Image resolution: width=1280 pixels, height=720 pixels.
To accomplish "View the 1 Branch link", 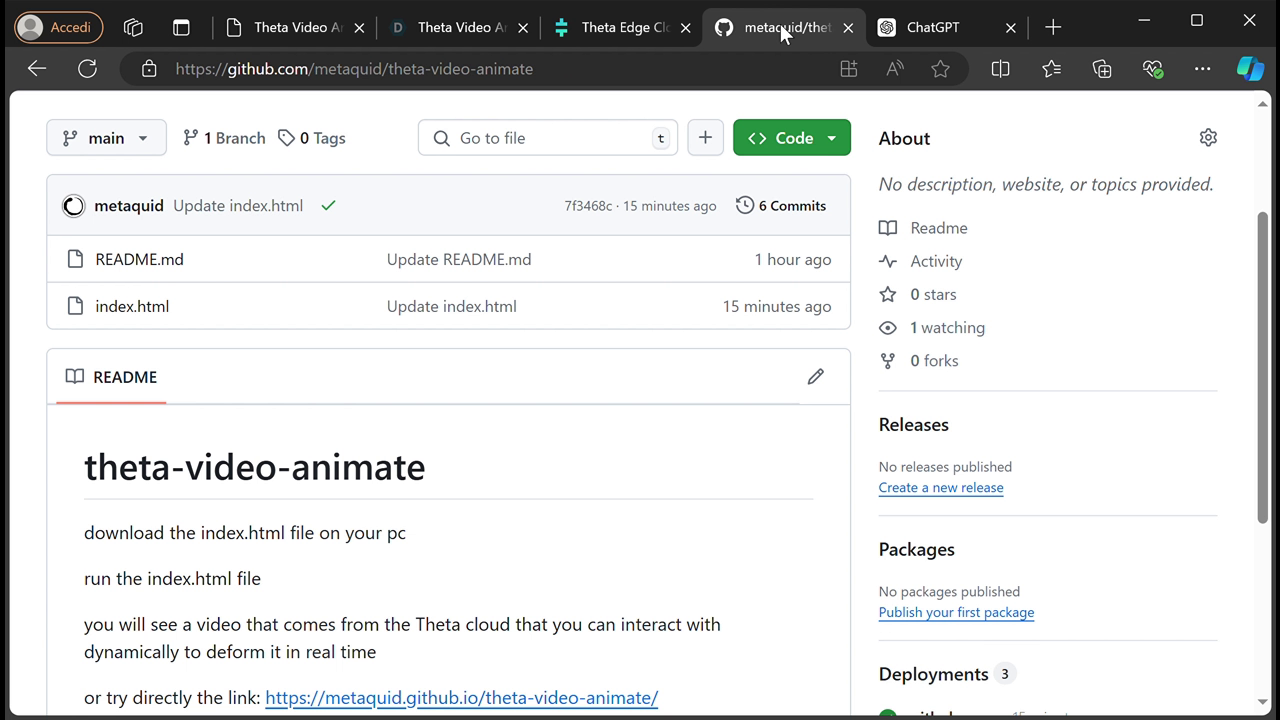I will coord(224,138).
